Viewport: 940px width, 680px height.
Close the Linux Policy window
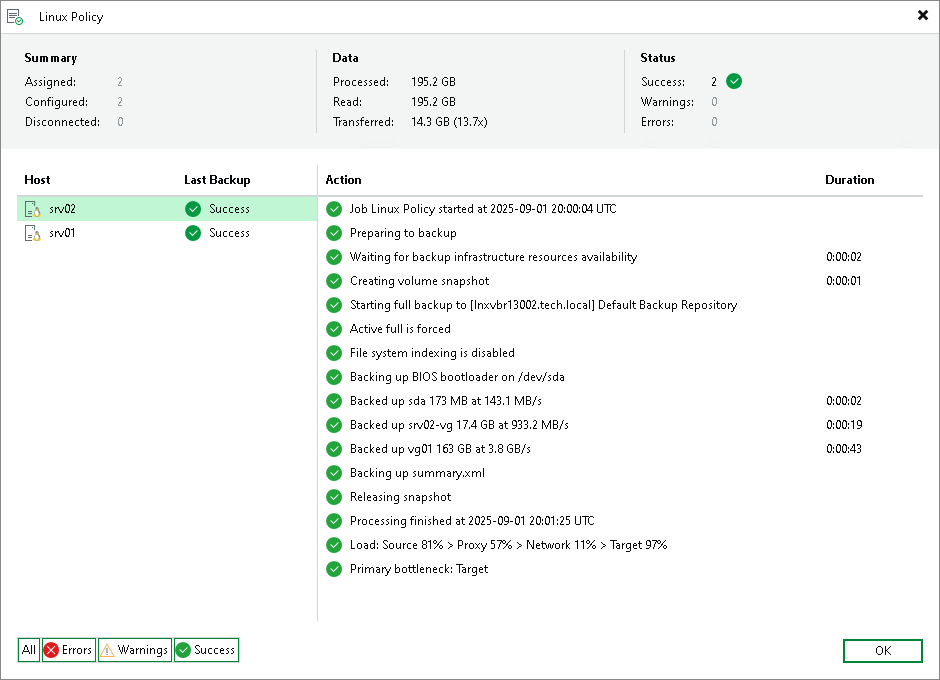coord(923,16)
